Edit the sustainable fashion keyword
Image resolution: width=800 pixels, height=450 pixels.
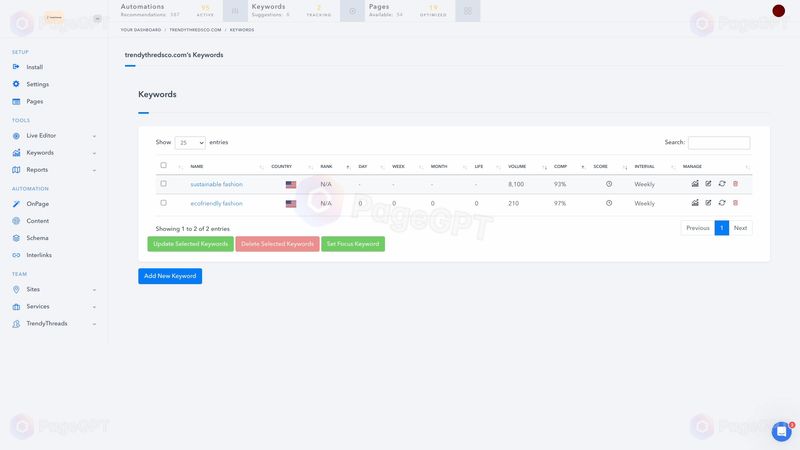(x=708, y=184)
